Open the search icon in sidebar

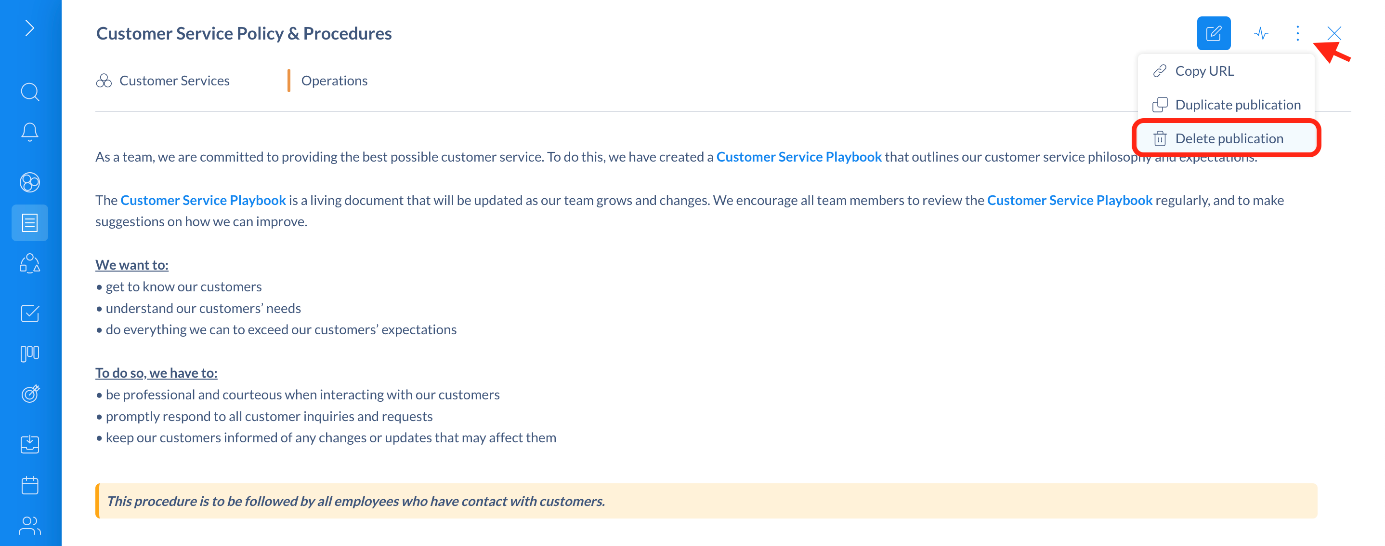[x=30, y=92]
